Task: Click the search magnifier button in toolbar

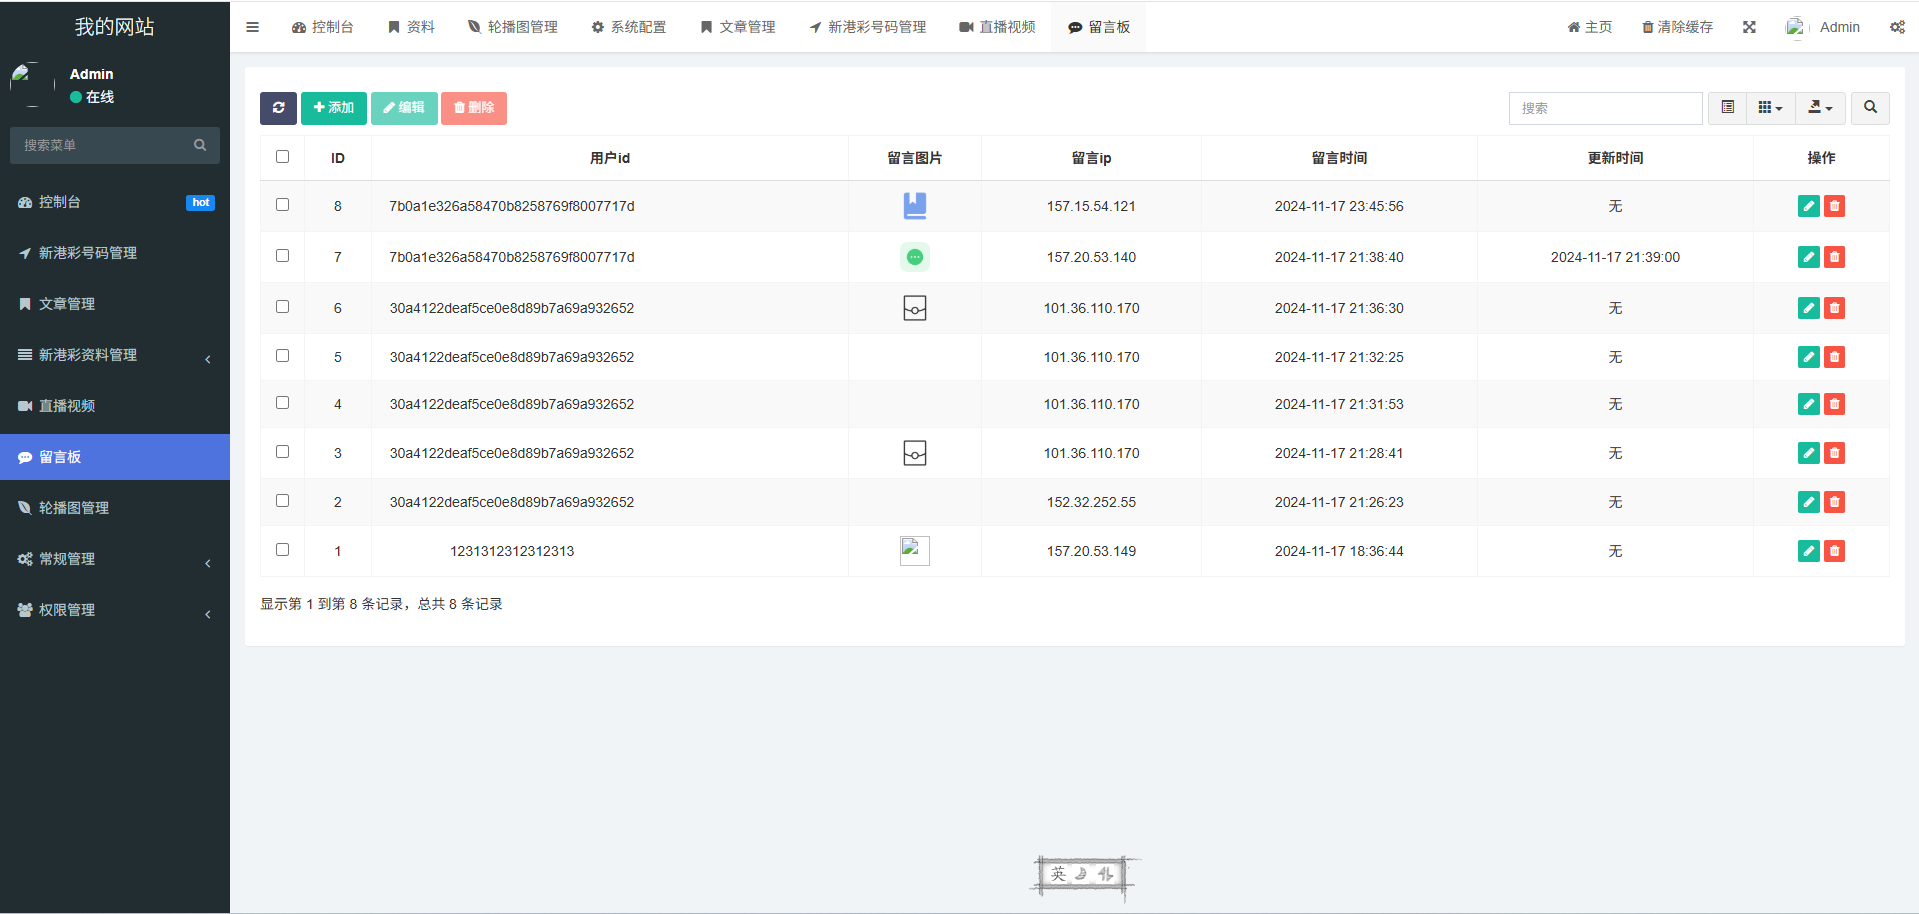Action: 1870,108
